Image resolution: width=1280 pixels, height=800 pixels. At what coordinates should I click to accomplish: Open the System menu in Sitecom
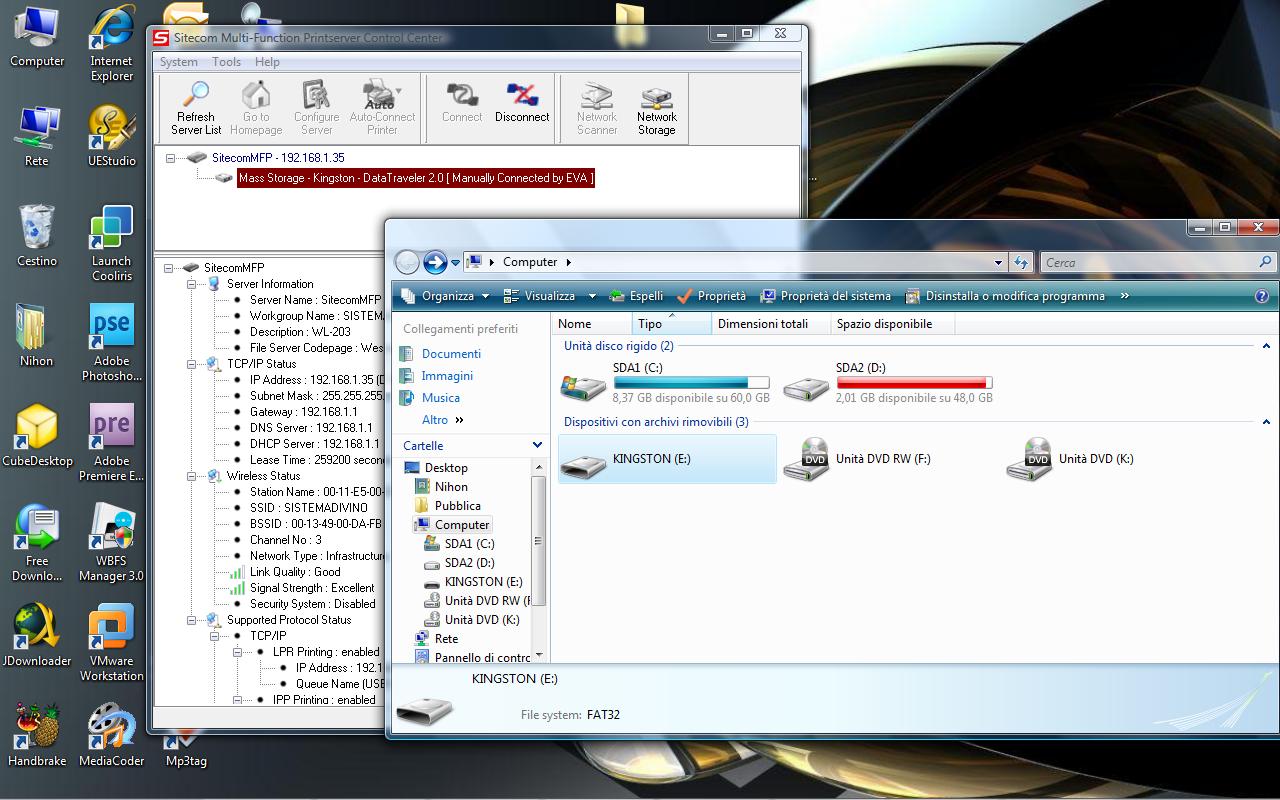point(179,62)
